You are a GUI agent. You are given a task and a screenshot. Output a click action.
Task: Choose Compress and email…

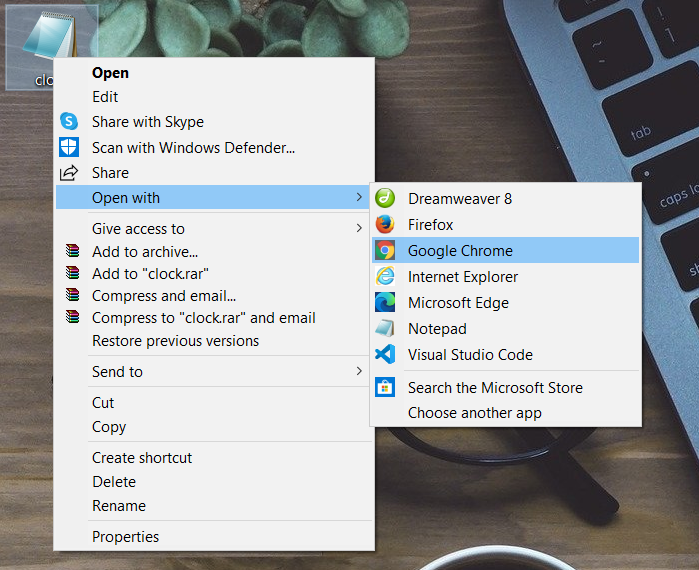(x=214, y=295)
